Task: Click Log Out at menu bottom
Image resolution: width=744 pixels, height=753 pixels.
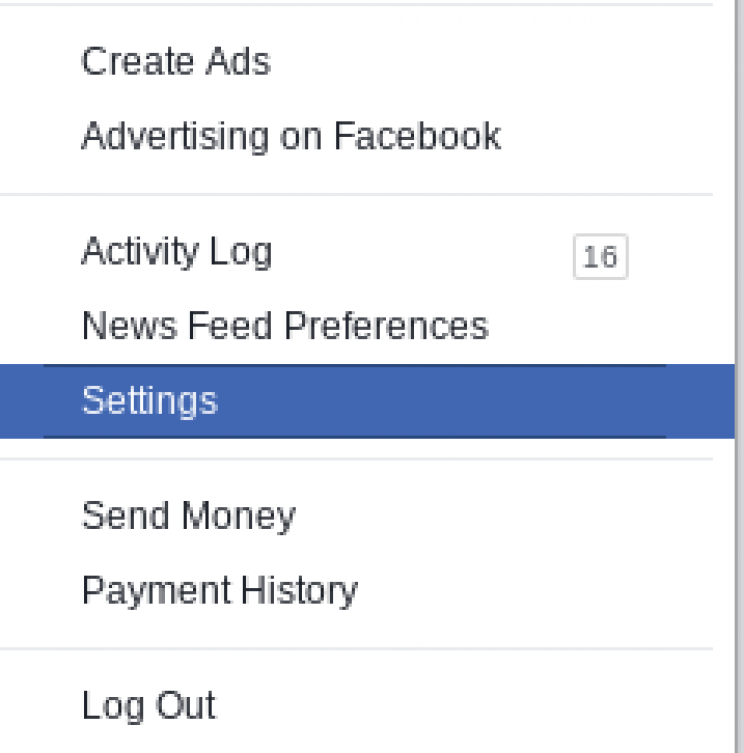Action: coord(149,706)
